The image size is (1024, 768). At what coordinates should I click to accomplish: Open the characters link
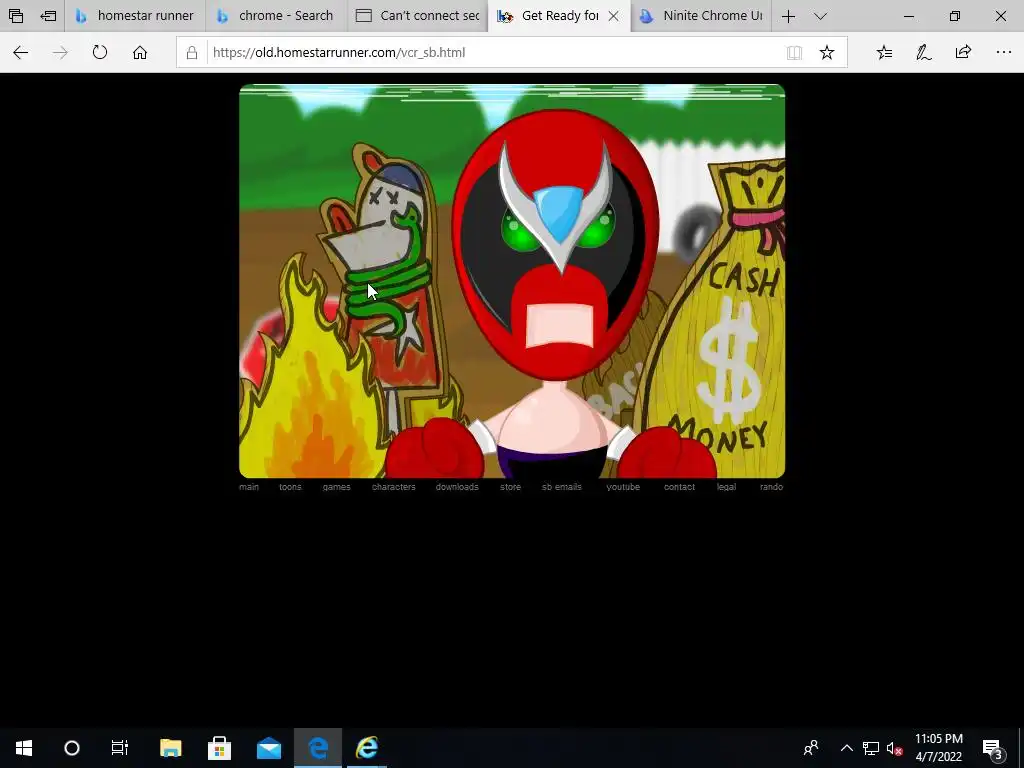click(394, 487)
